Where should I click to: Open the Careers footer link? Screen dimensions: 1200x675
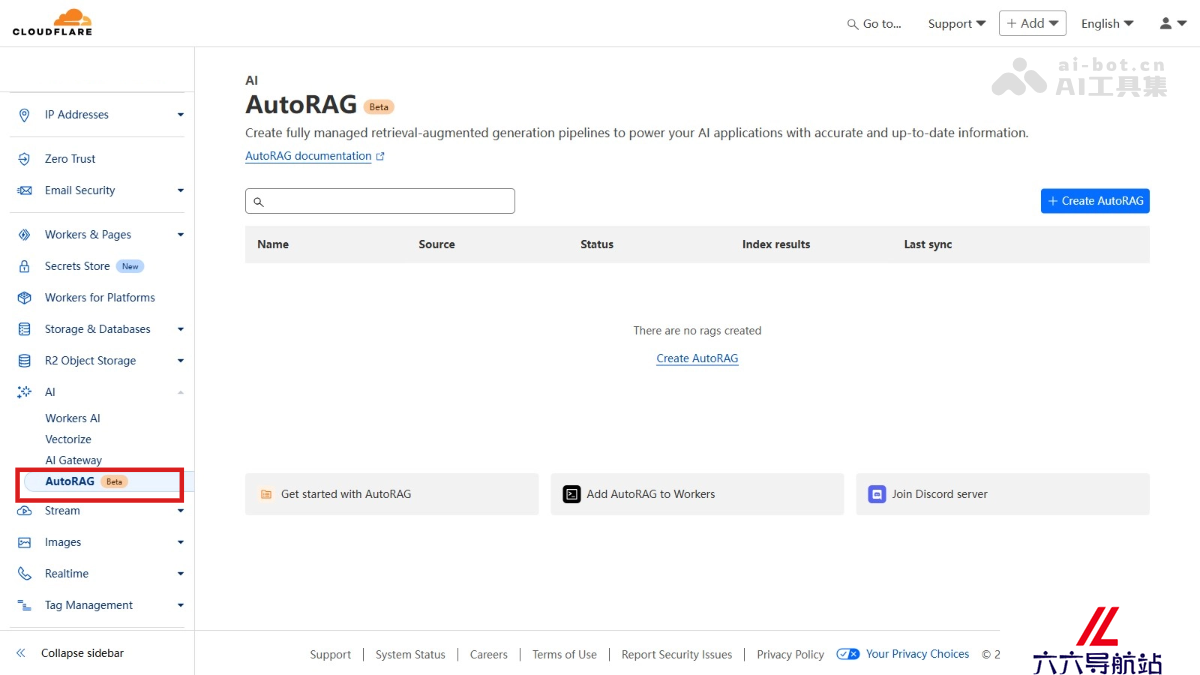click(x=489, y=655)
